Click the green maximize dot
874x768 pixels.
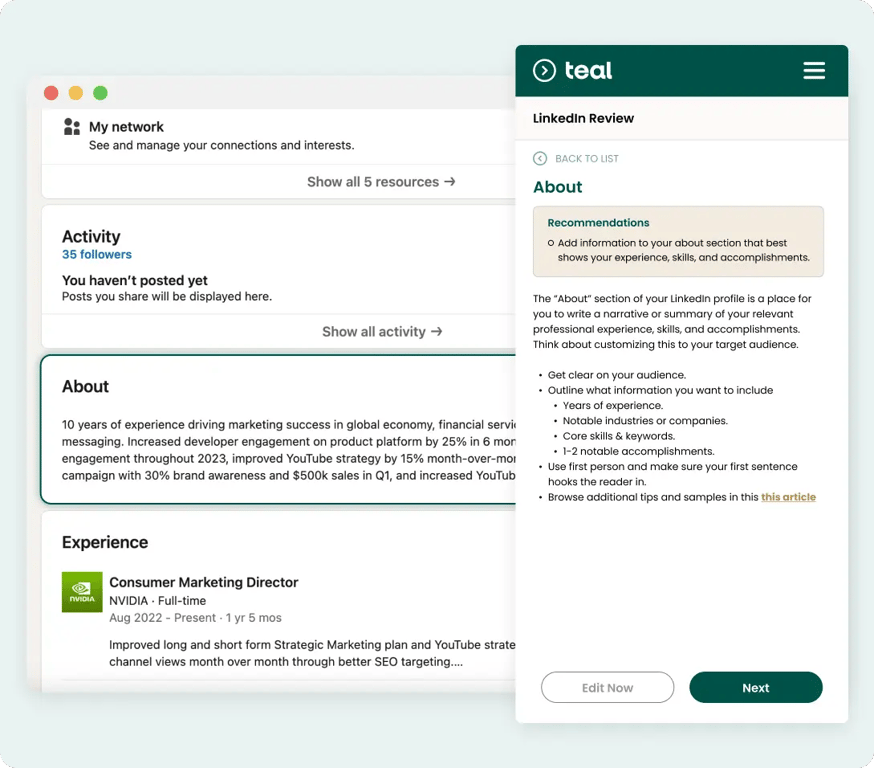100,93
